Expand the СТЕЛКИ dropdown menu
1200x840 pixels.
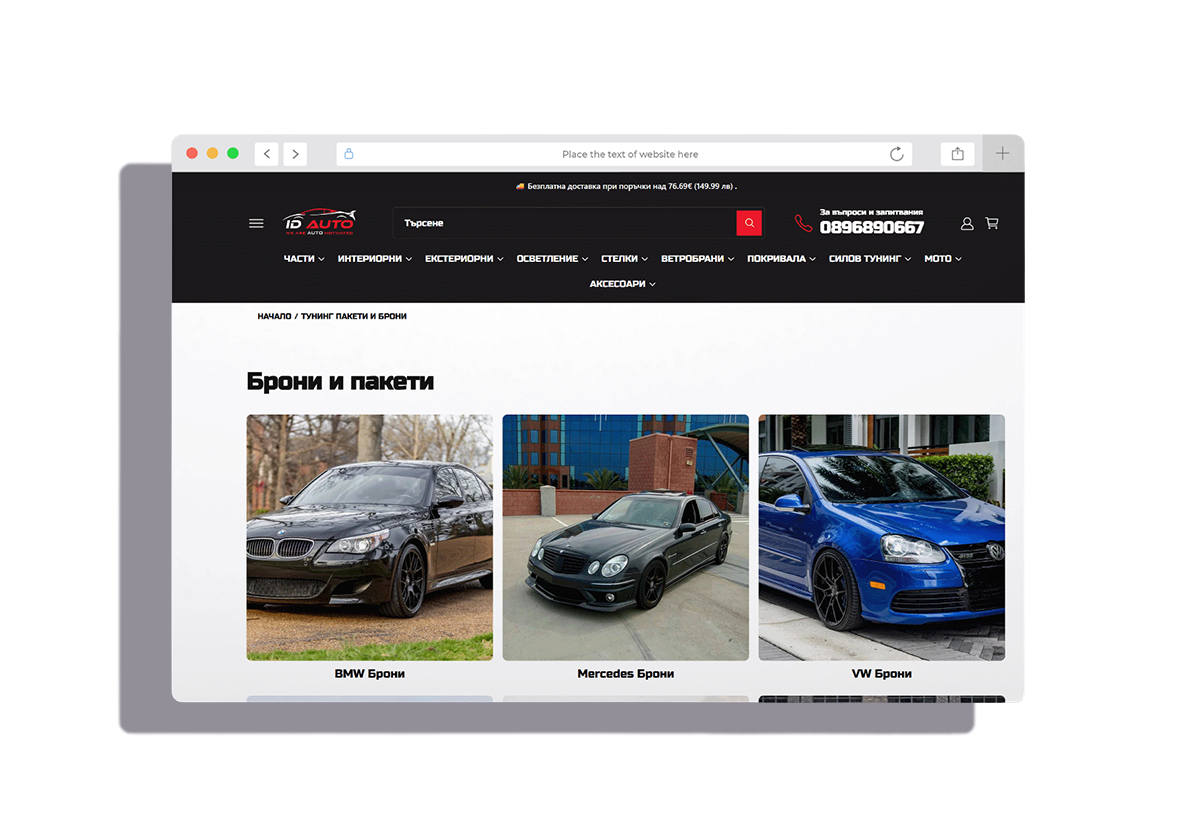click(x=624, y=259)
